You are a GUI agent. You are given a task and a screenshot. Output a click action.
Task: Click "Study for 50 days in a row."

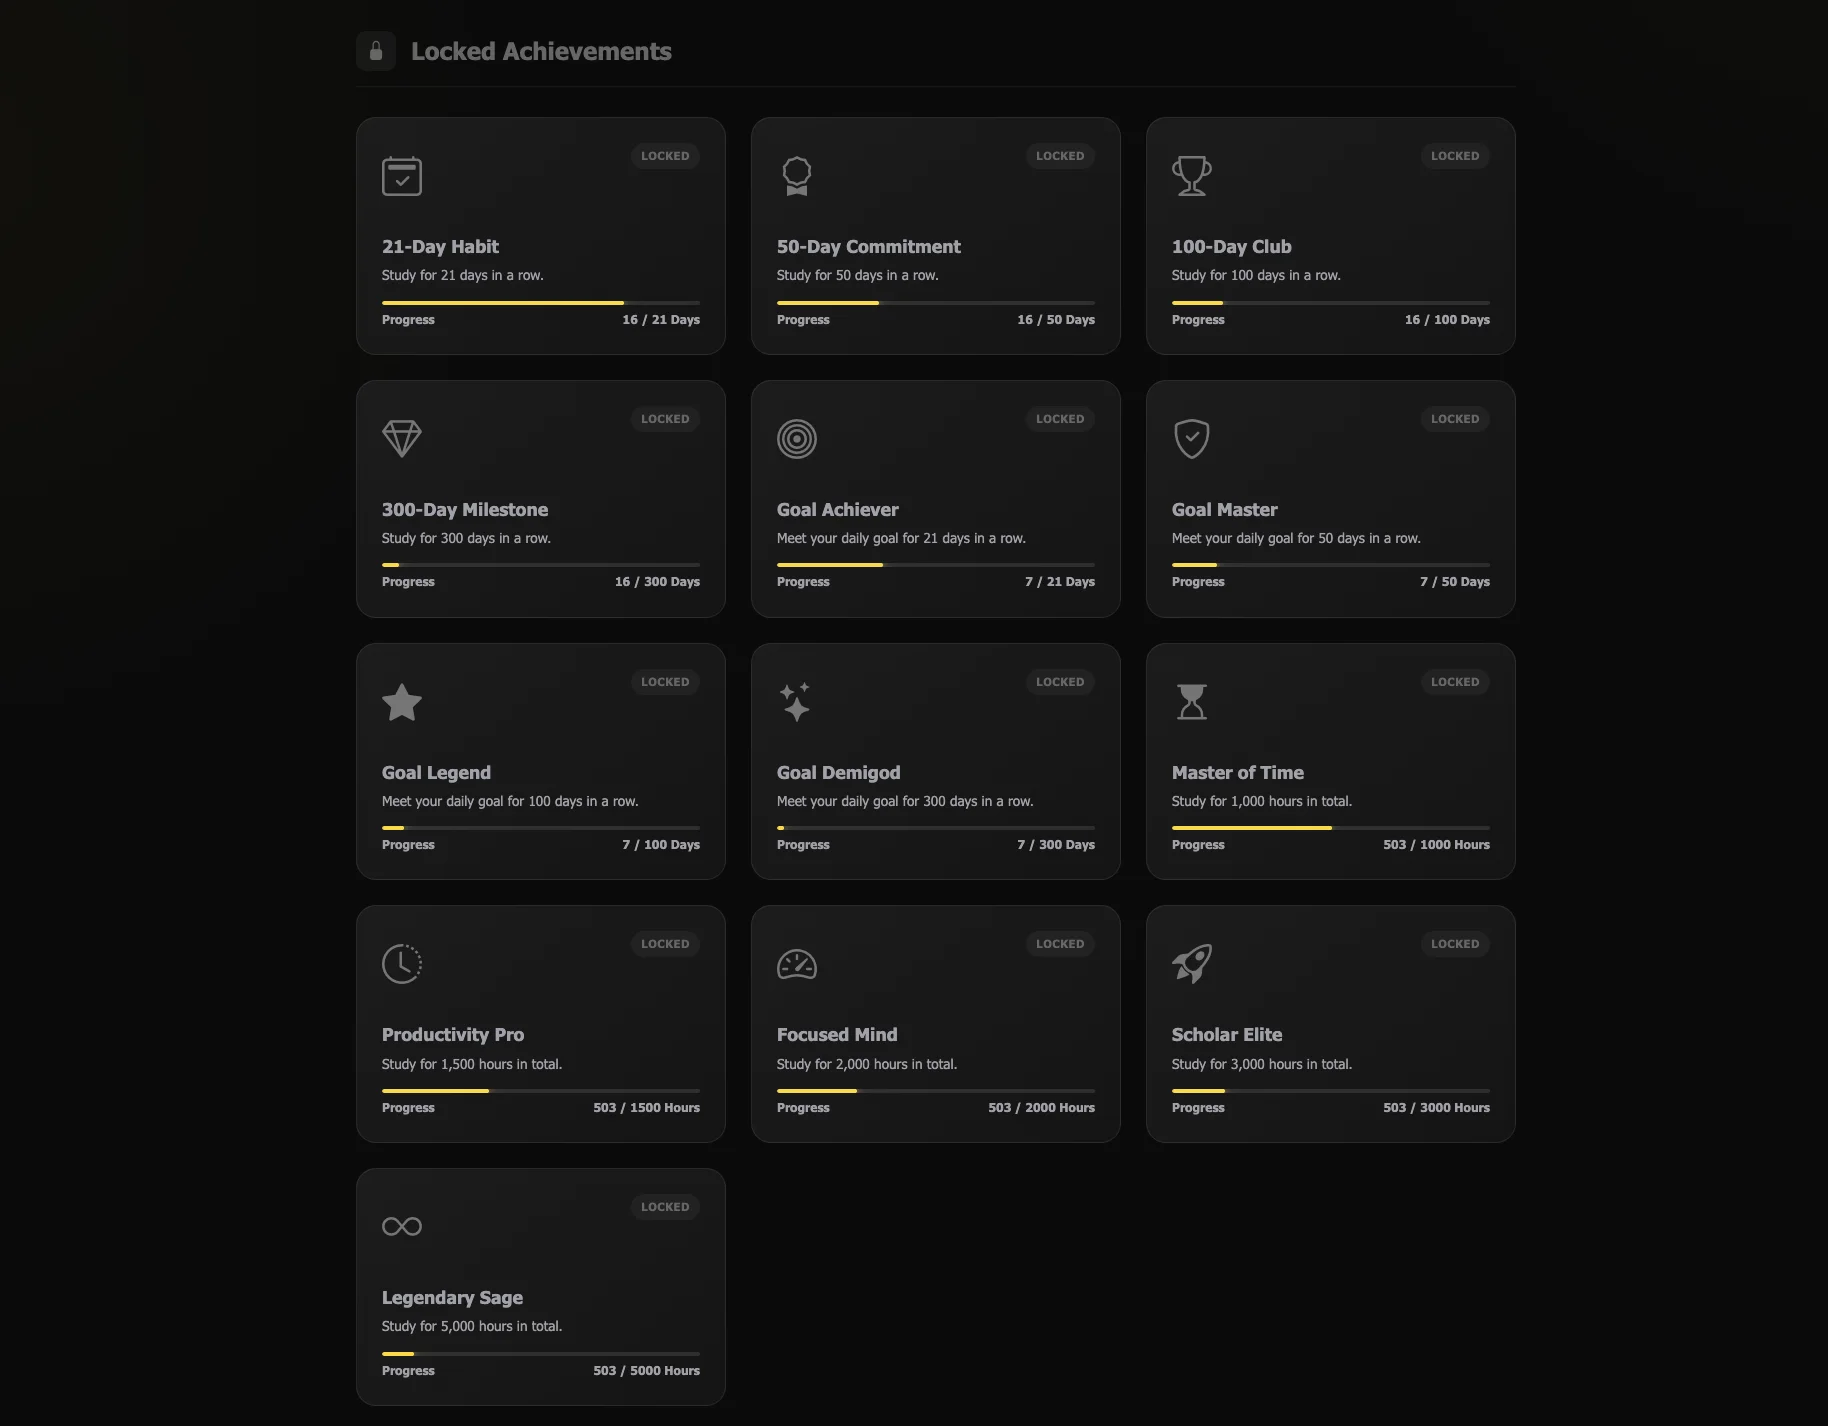point(858,275)
